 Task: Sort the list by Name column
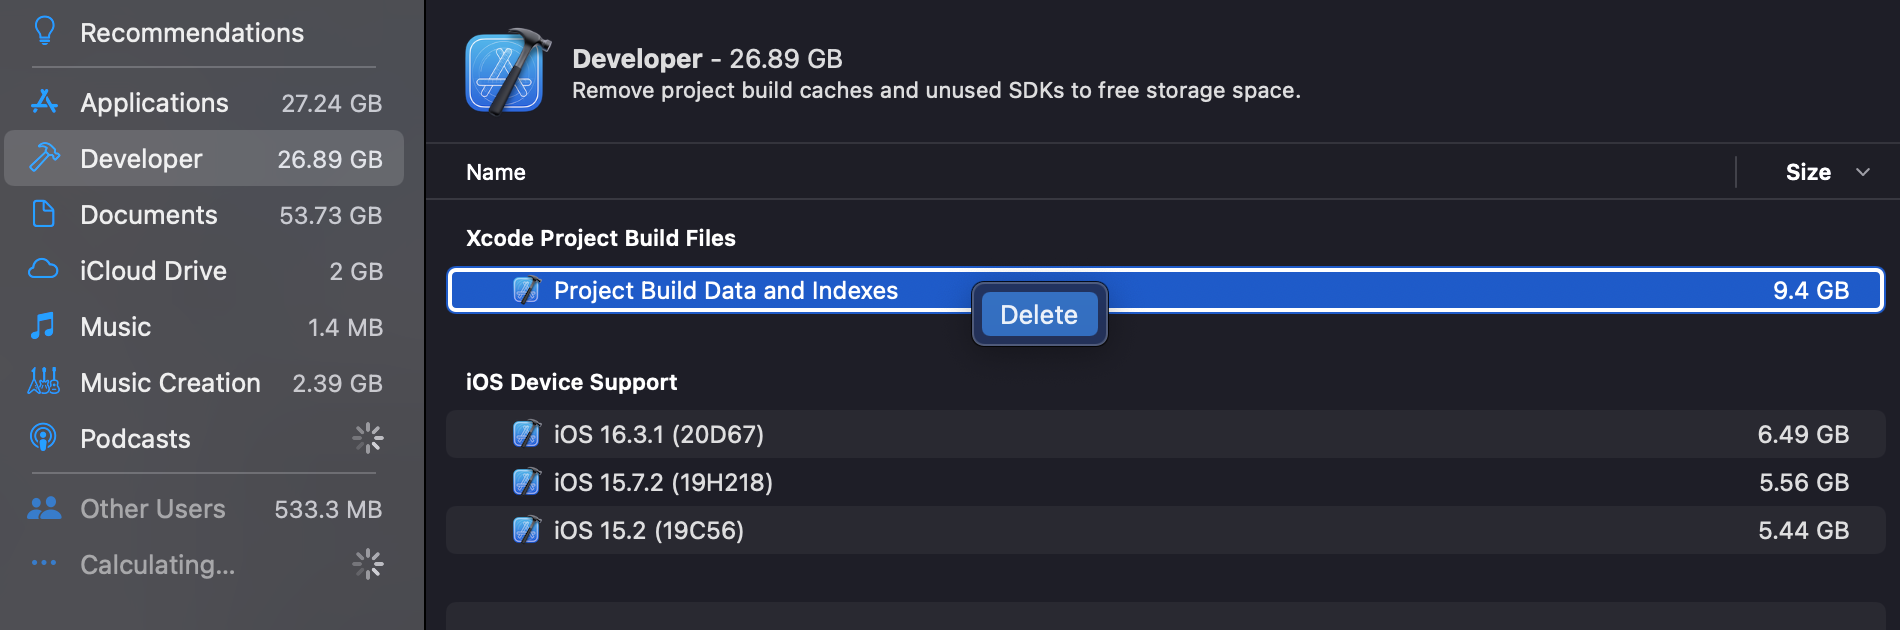point(496,172)
